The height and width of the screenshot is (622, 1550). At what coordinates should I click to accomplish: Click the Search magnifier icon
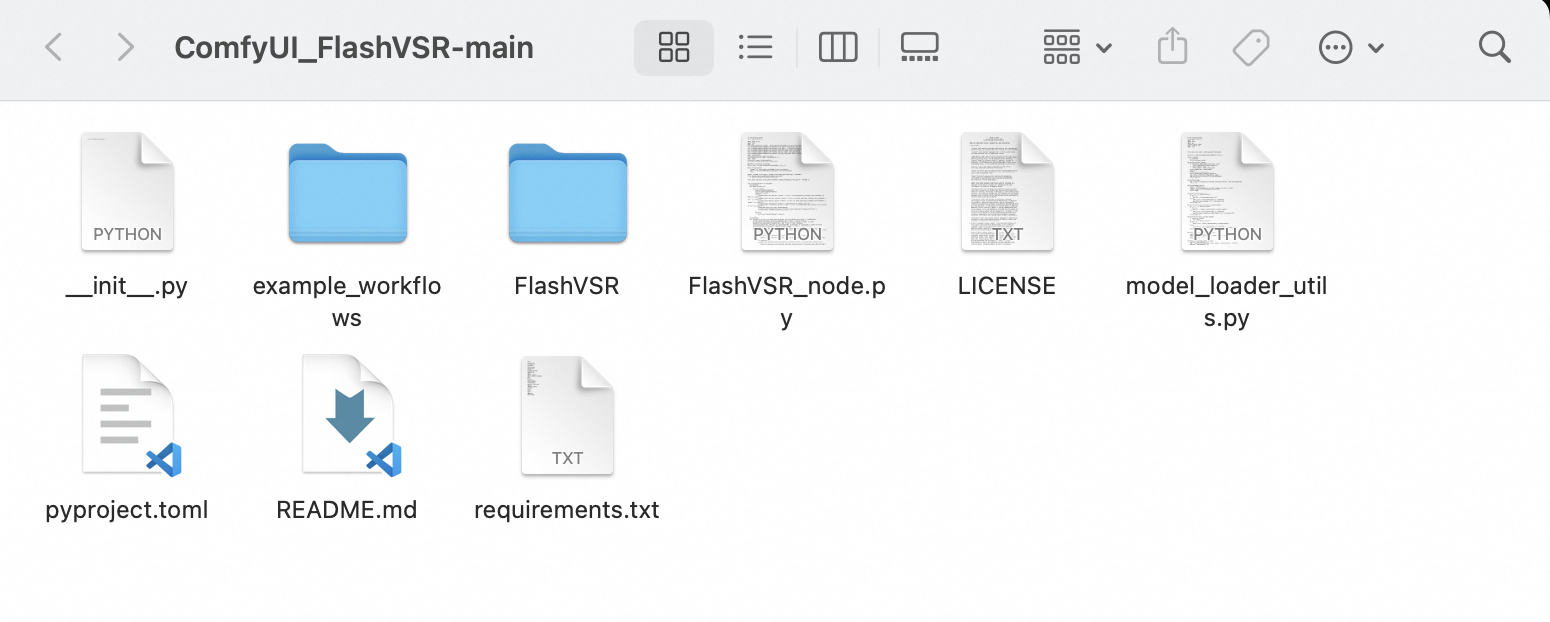pyautogui.click(x=1494, y=47)
